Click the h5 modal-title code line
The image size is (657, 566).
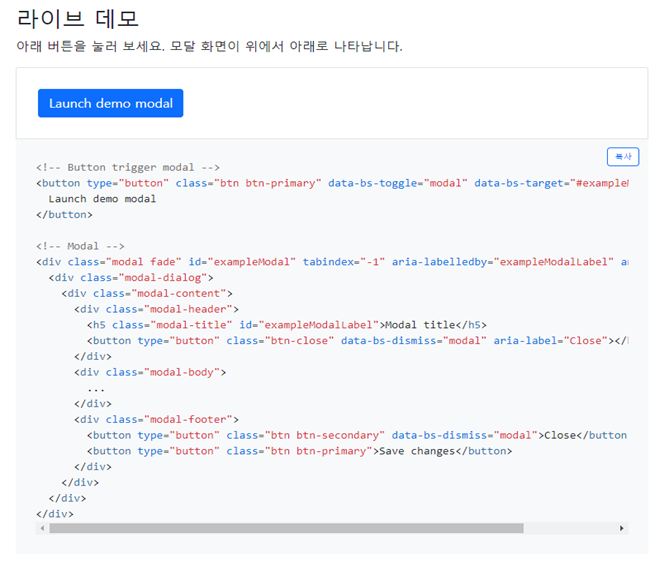[287, 325]
